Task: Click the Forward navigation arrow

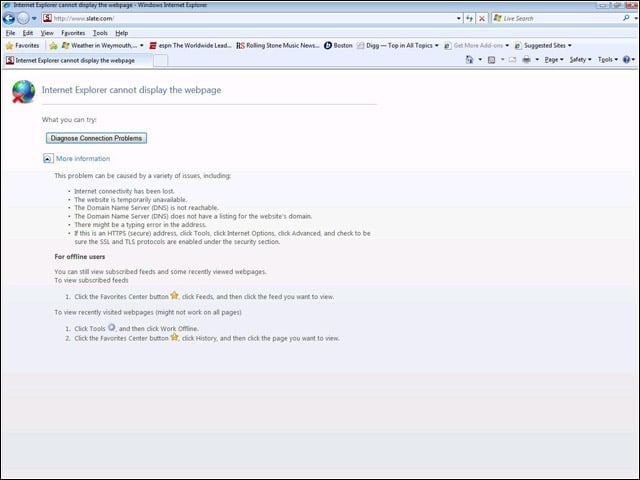Action: tap(23, 18)
